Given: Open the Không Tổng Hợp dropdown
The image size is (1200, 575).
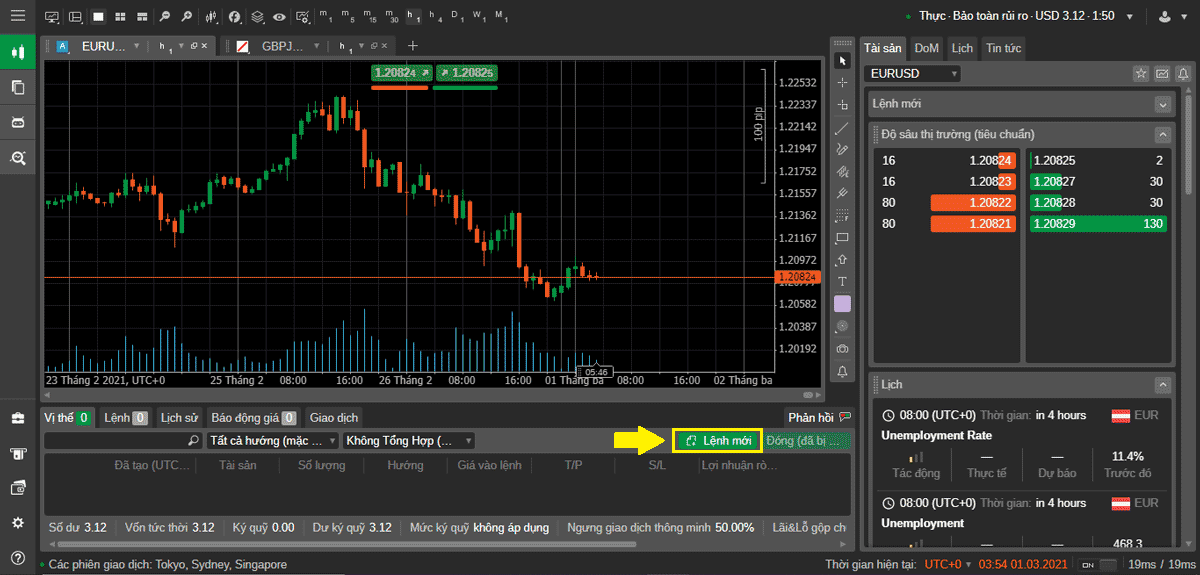Looking at the screenshot, I should (408, 440).
